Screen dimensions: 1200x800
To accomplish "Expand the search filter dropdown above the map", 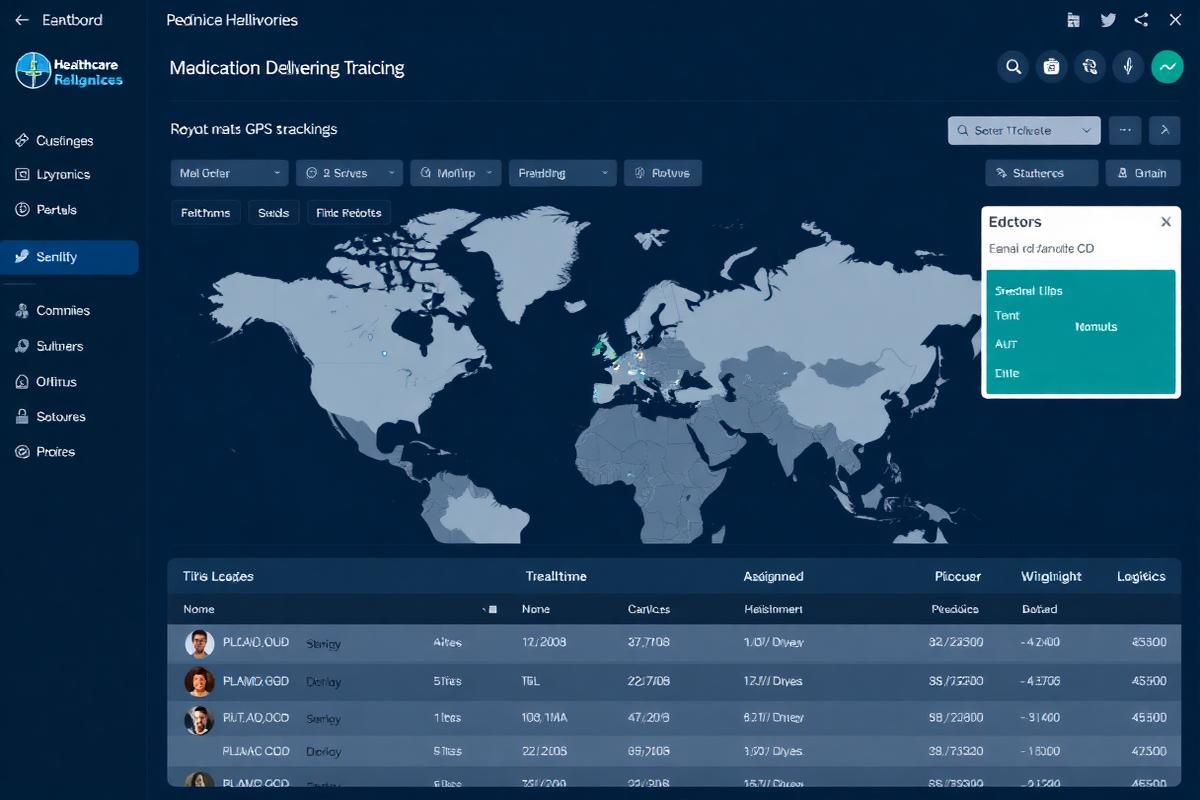I will (x=1023, y=130).
